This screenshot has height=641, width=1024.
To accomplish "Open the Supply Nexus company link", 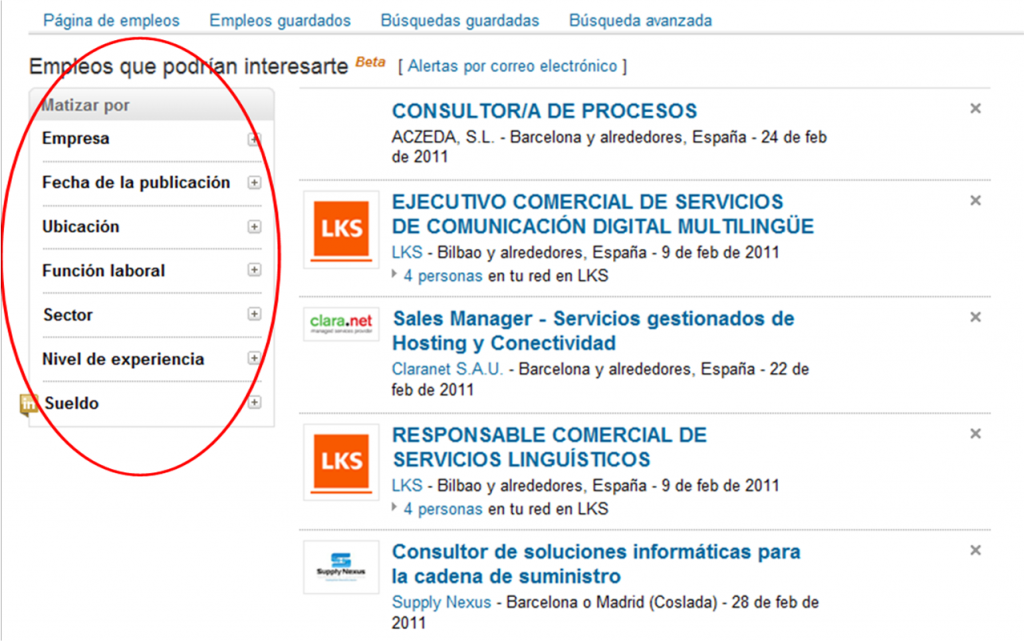I will tap(441, 602).
